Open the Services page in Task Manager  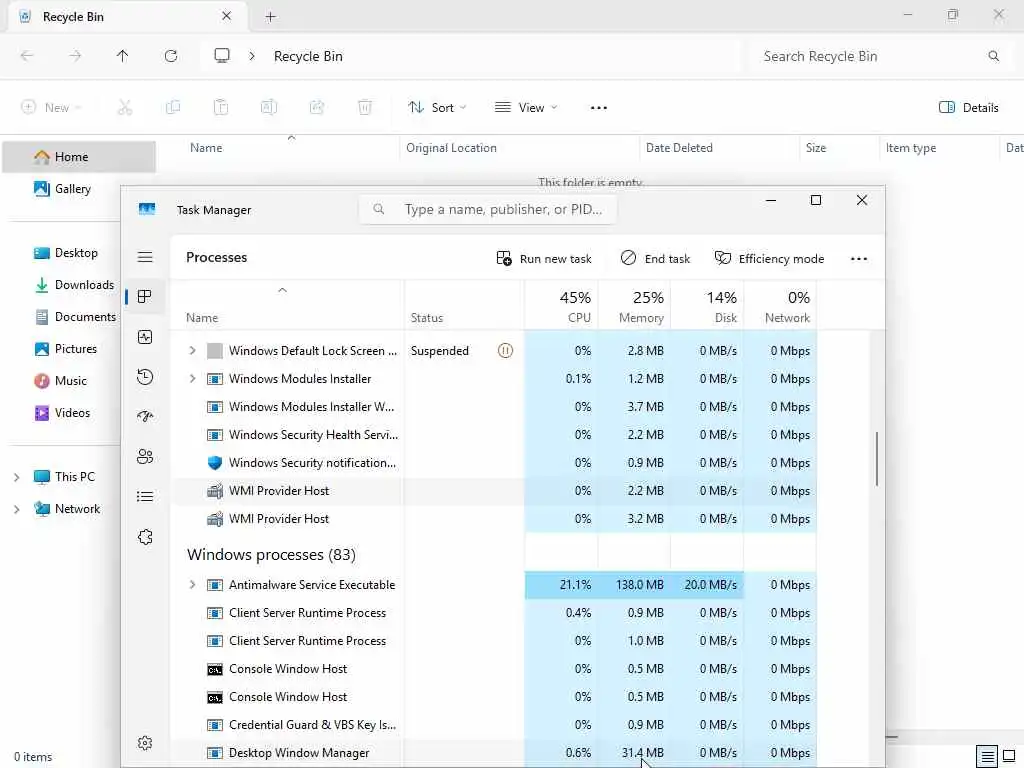[145, 537]
